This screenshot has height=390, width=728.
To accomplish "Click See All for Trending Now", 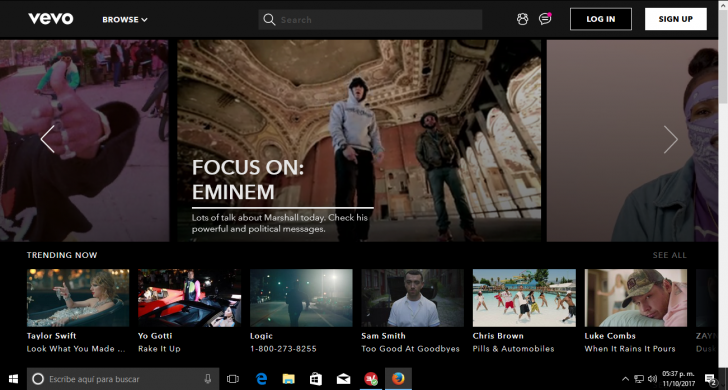I will [x=669, y=255].
